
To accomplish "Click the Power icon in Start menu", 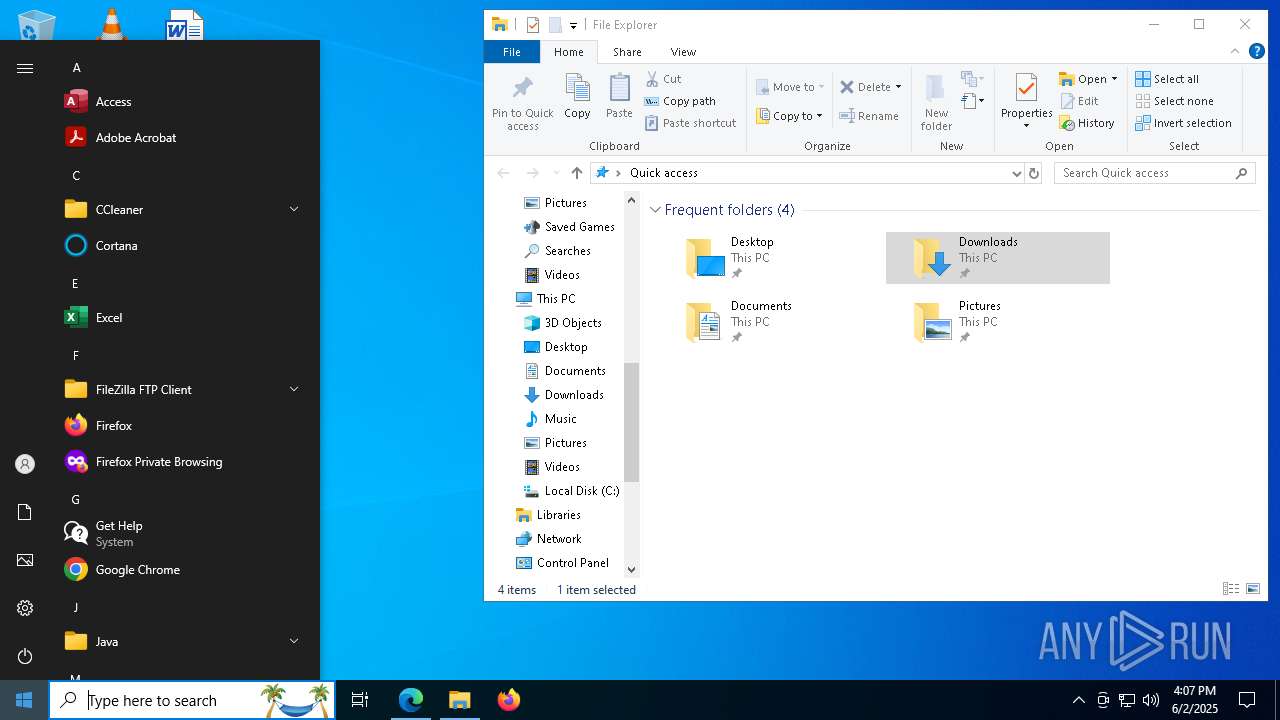I will coord(25,656).
